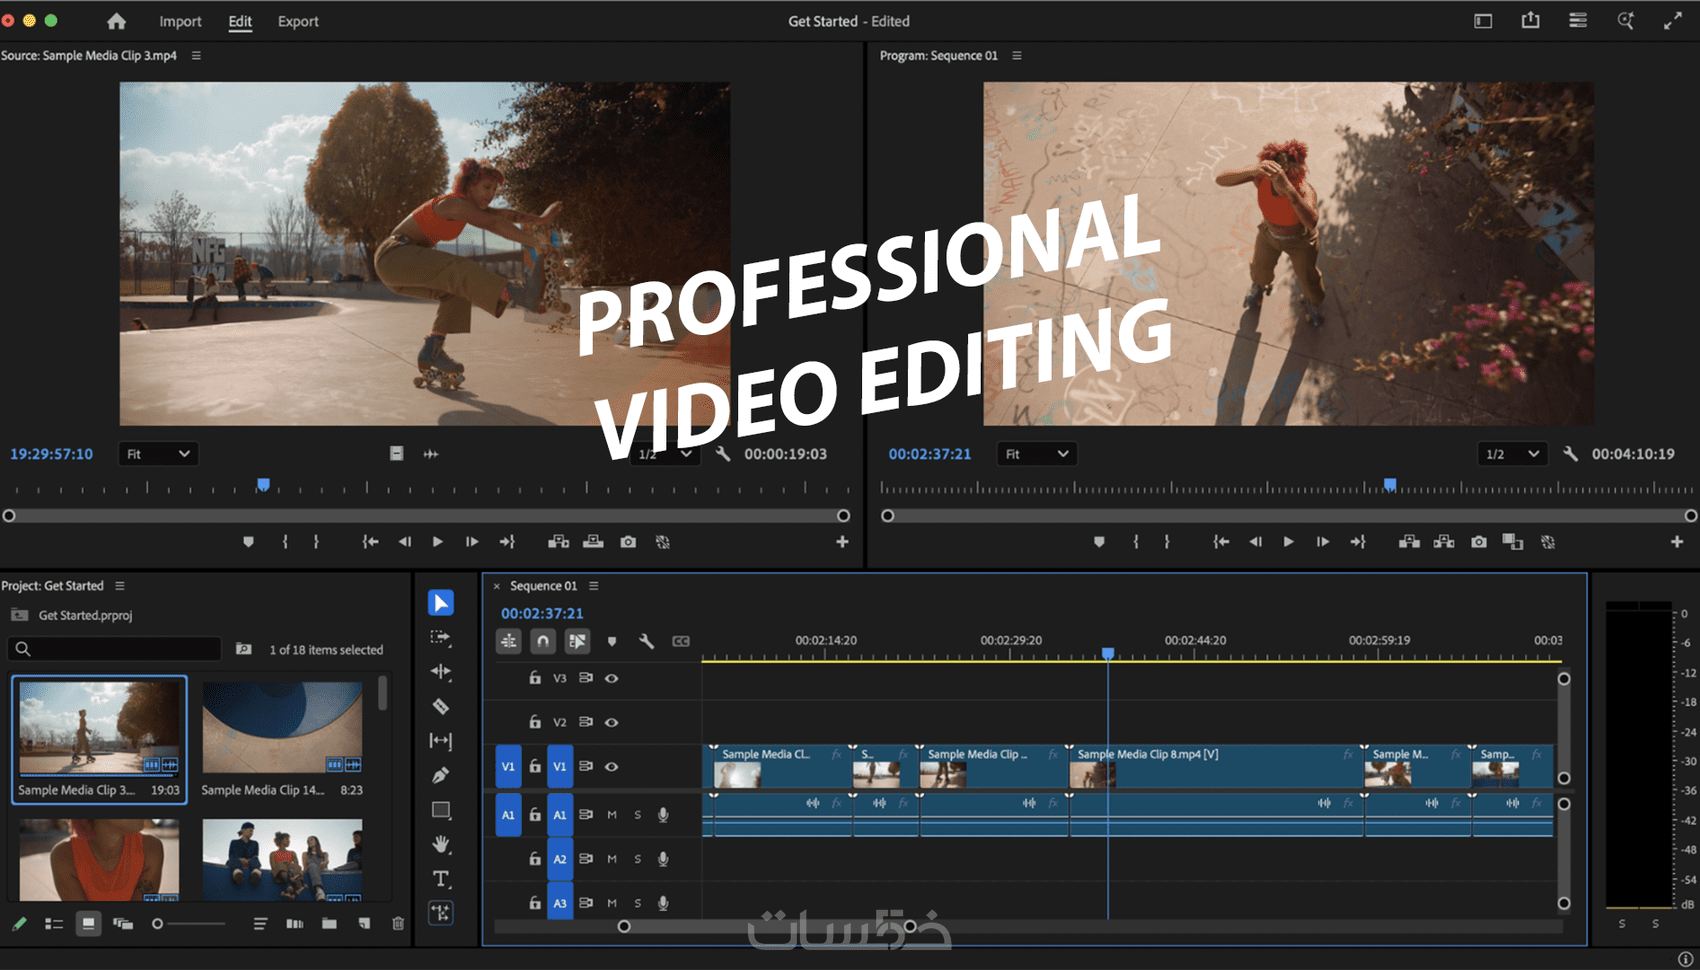1700x970 pixels.
Task: Click the Source monitor timecode 19:29:57:10
Action: (51, 454)
